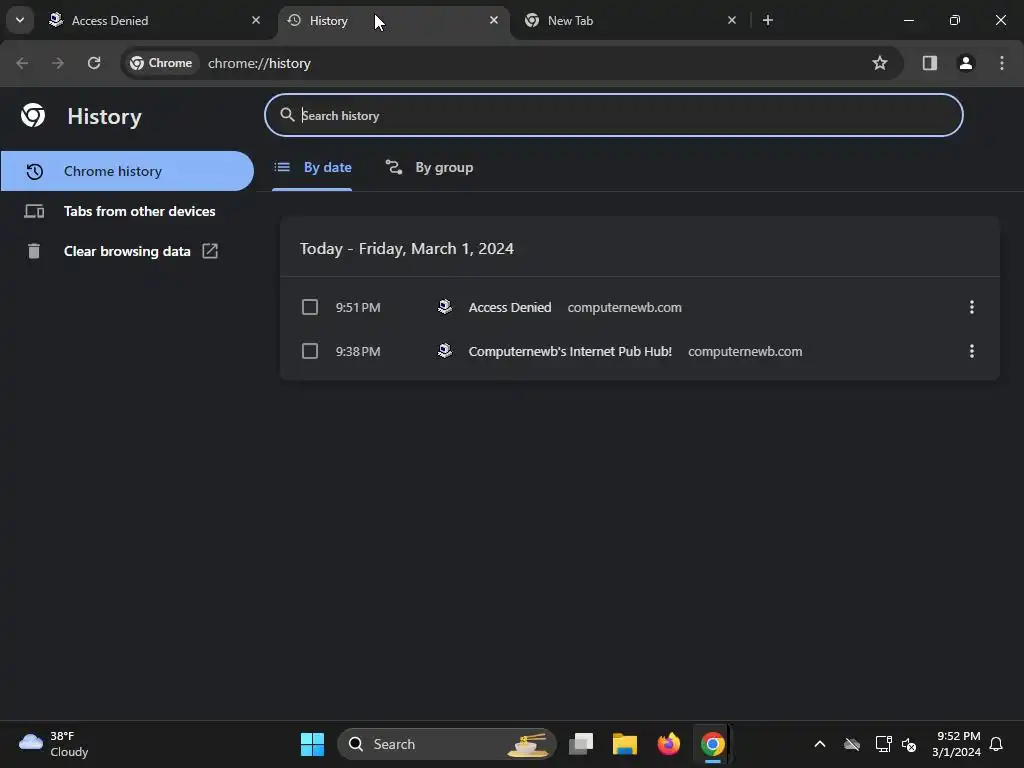Open Clear browsing data link
Viewport: 1024px width, 768px height.
127,251
